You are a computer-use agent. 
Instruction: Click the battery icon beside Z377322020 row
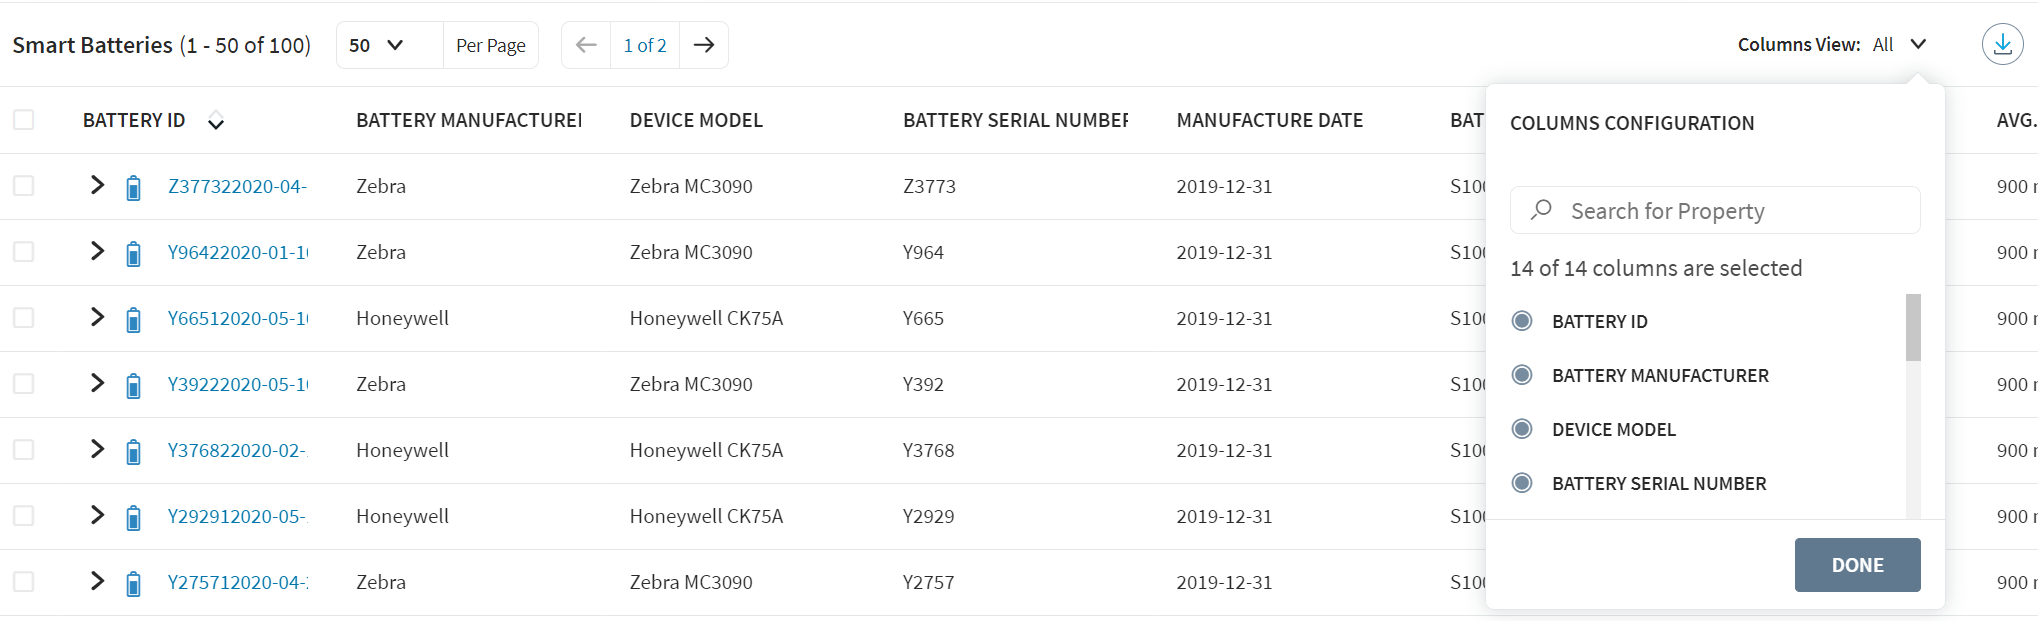[134, 187]
